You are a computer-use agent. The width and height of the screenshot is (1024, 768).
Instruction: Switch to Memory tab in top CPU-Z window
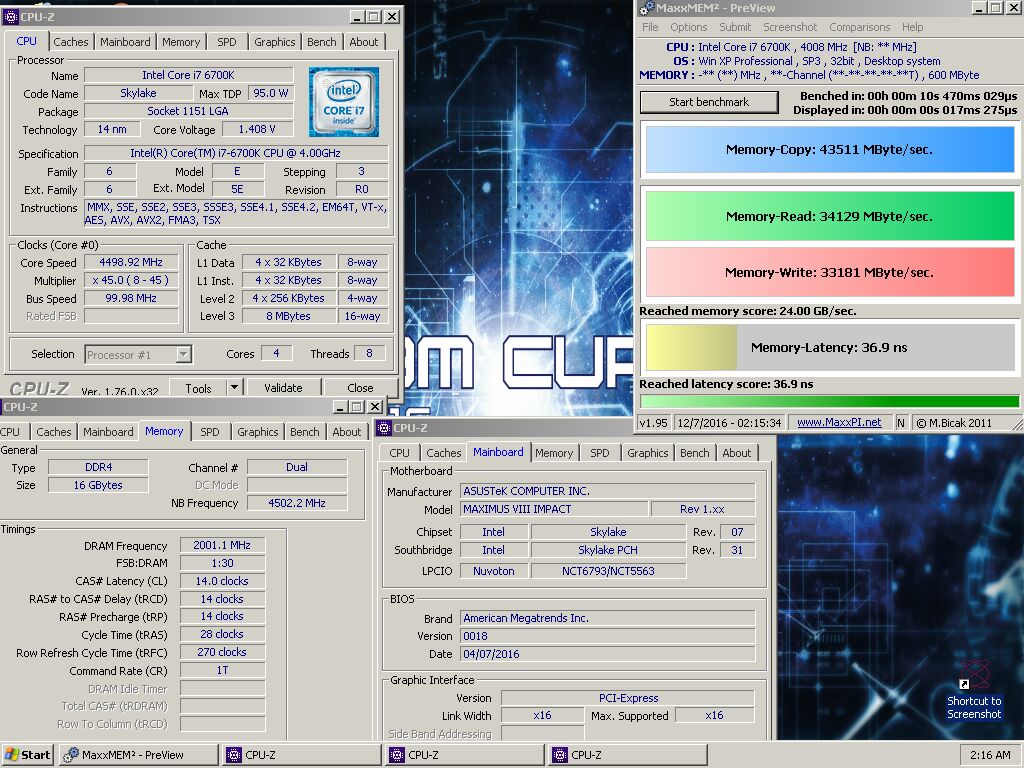point(181,42)
